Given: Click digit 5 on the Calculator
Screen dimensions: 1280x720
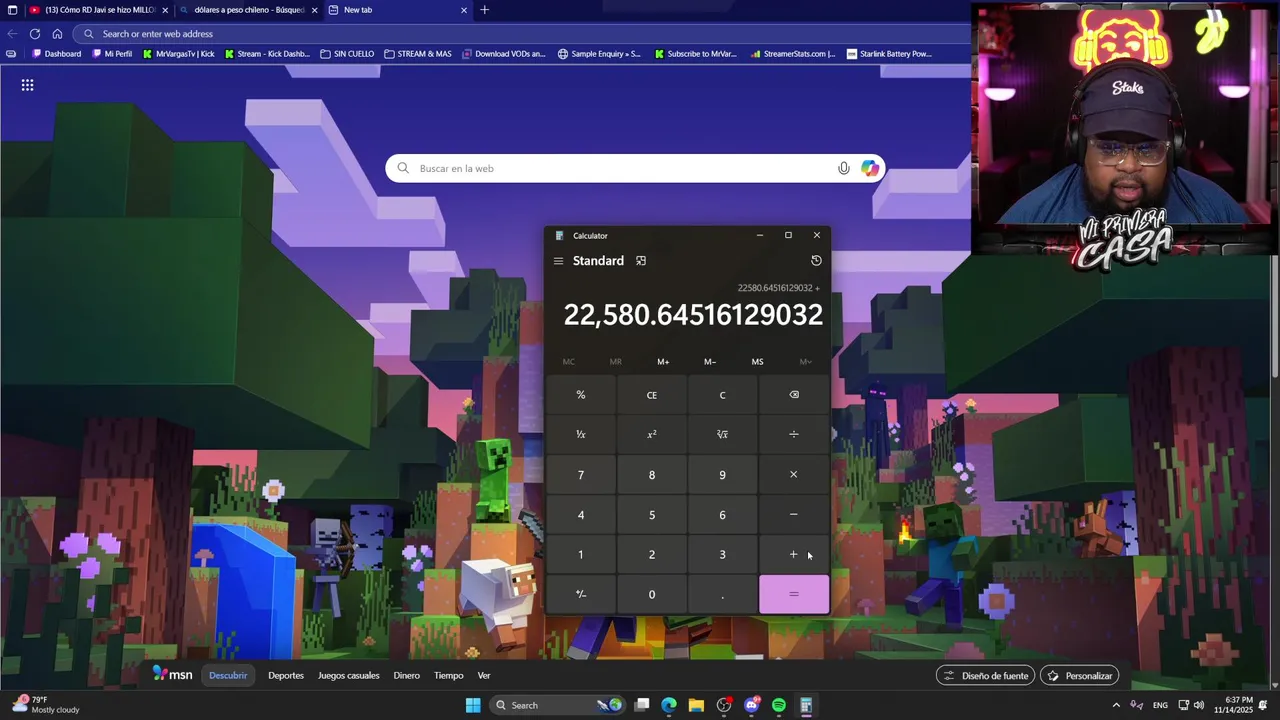Looking at the screenshot, I should click(x=652, y=515).
